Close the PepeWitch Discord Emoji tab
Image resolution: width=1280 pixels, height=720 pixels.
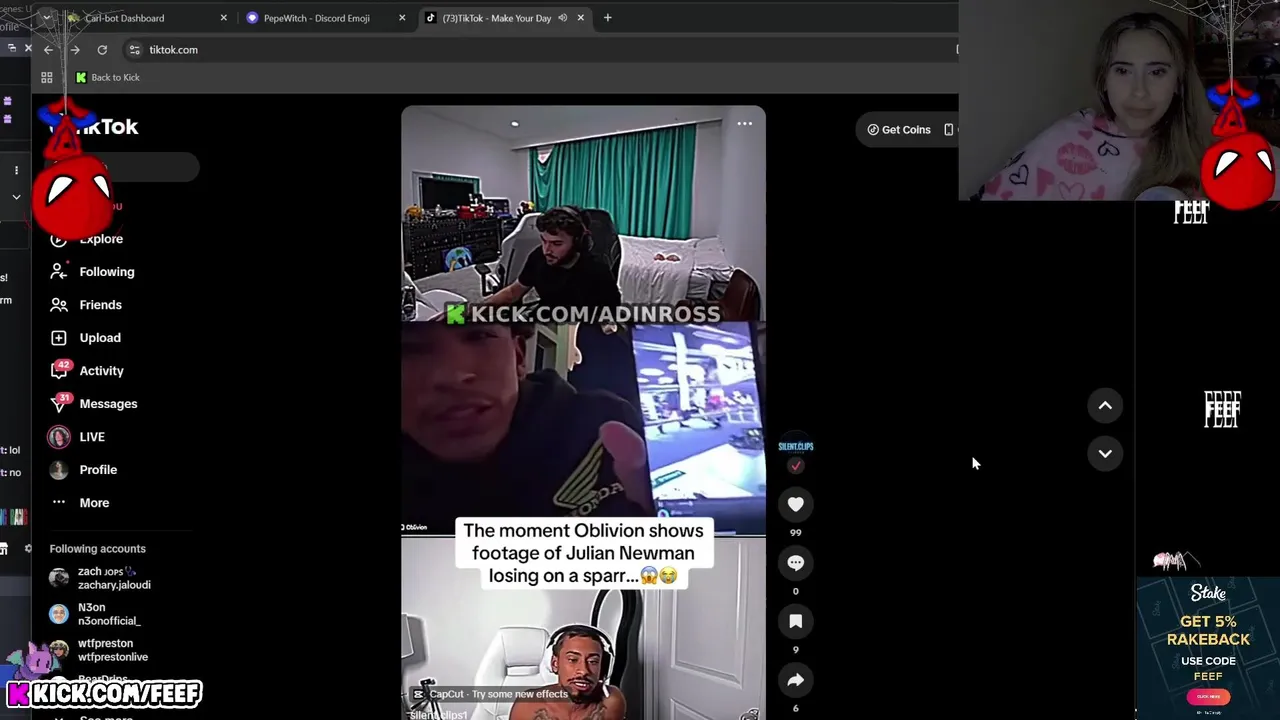(x=402, y=18)
